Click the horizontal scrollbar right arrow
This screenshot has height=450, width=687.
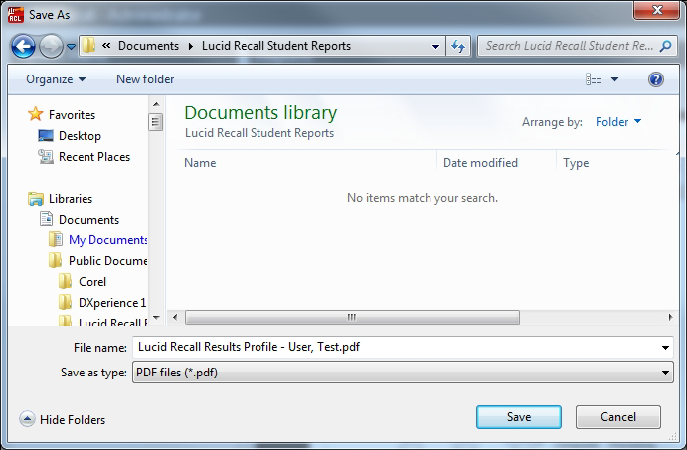(x=670, y=317)
